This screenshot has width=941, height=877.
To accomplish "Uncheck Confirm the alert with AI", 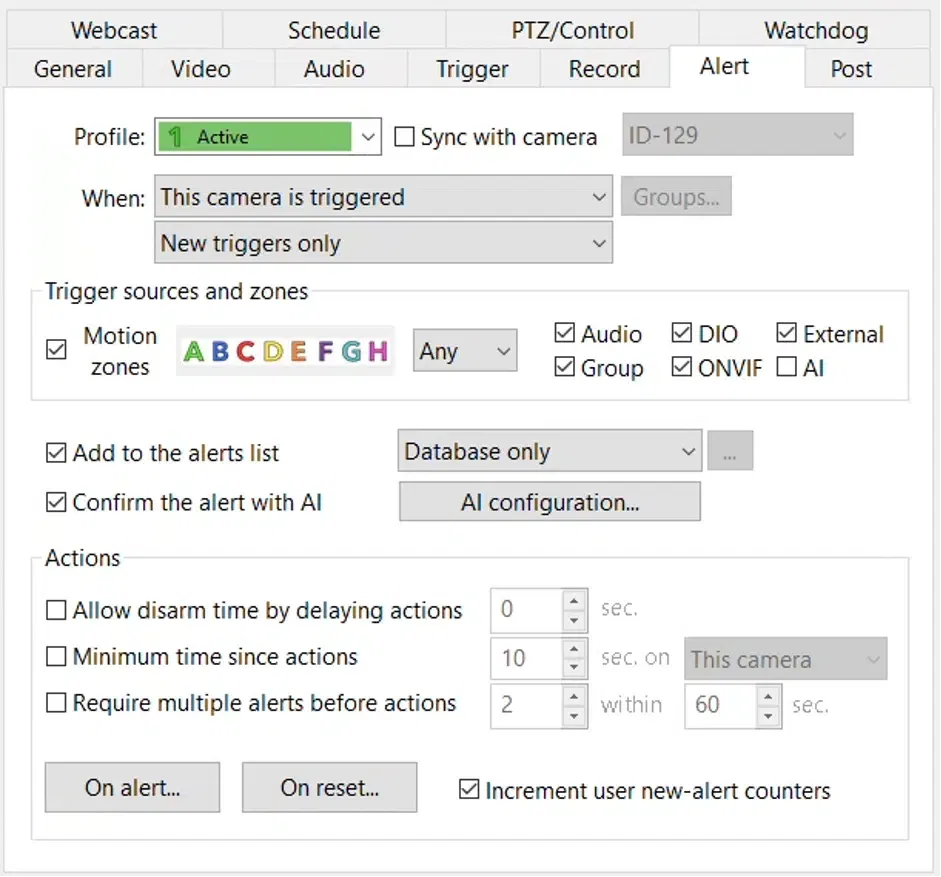I will click(x=56, y=502).
